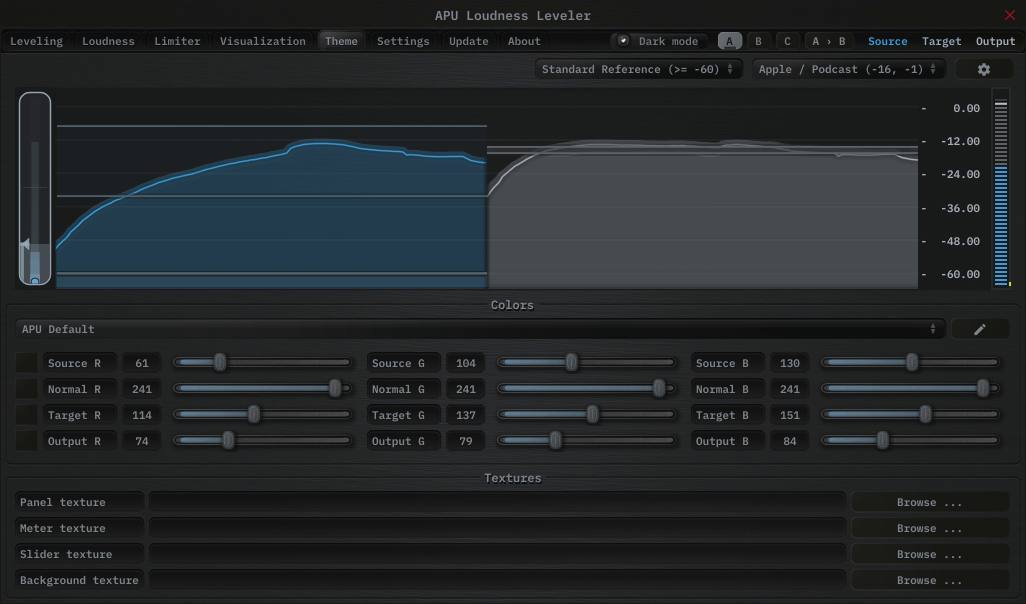Expand the APU Default color theme dropdown

click(x=480, y=329)
